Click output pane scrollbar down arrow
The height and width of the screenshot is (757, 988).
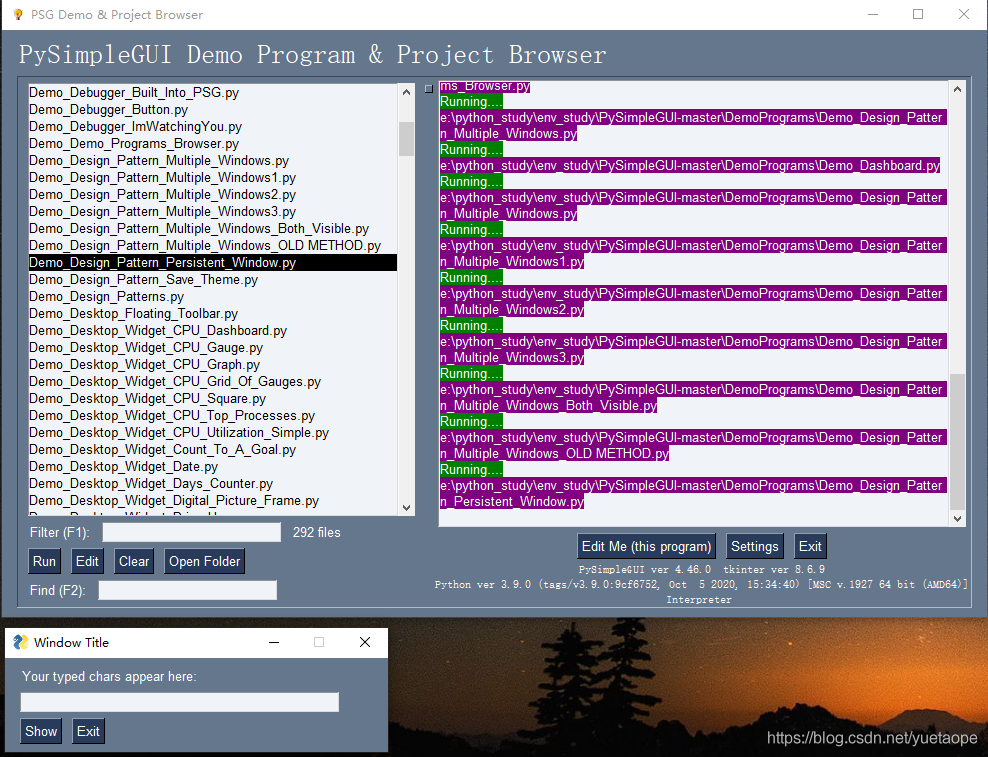click(957, 519)
